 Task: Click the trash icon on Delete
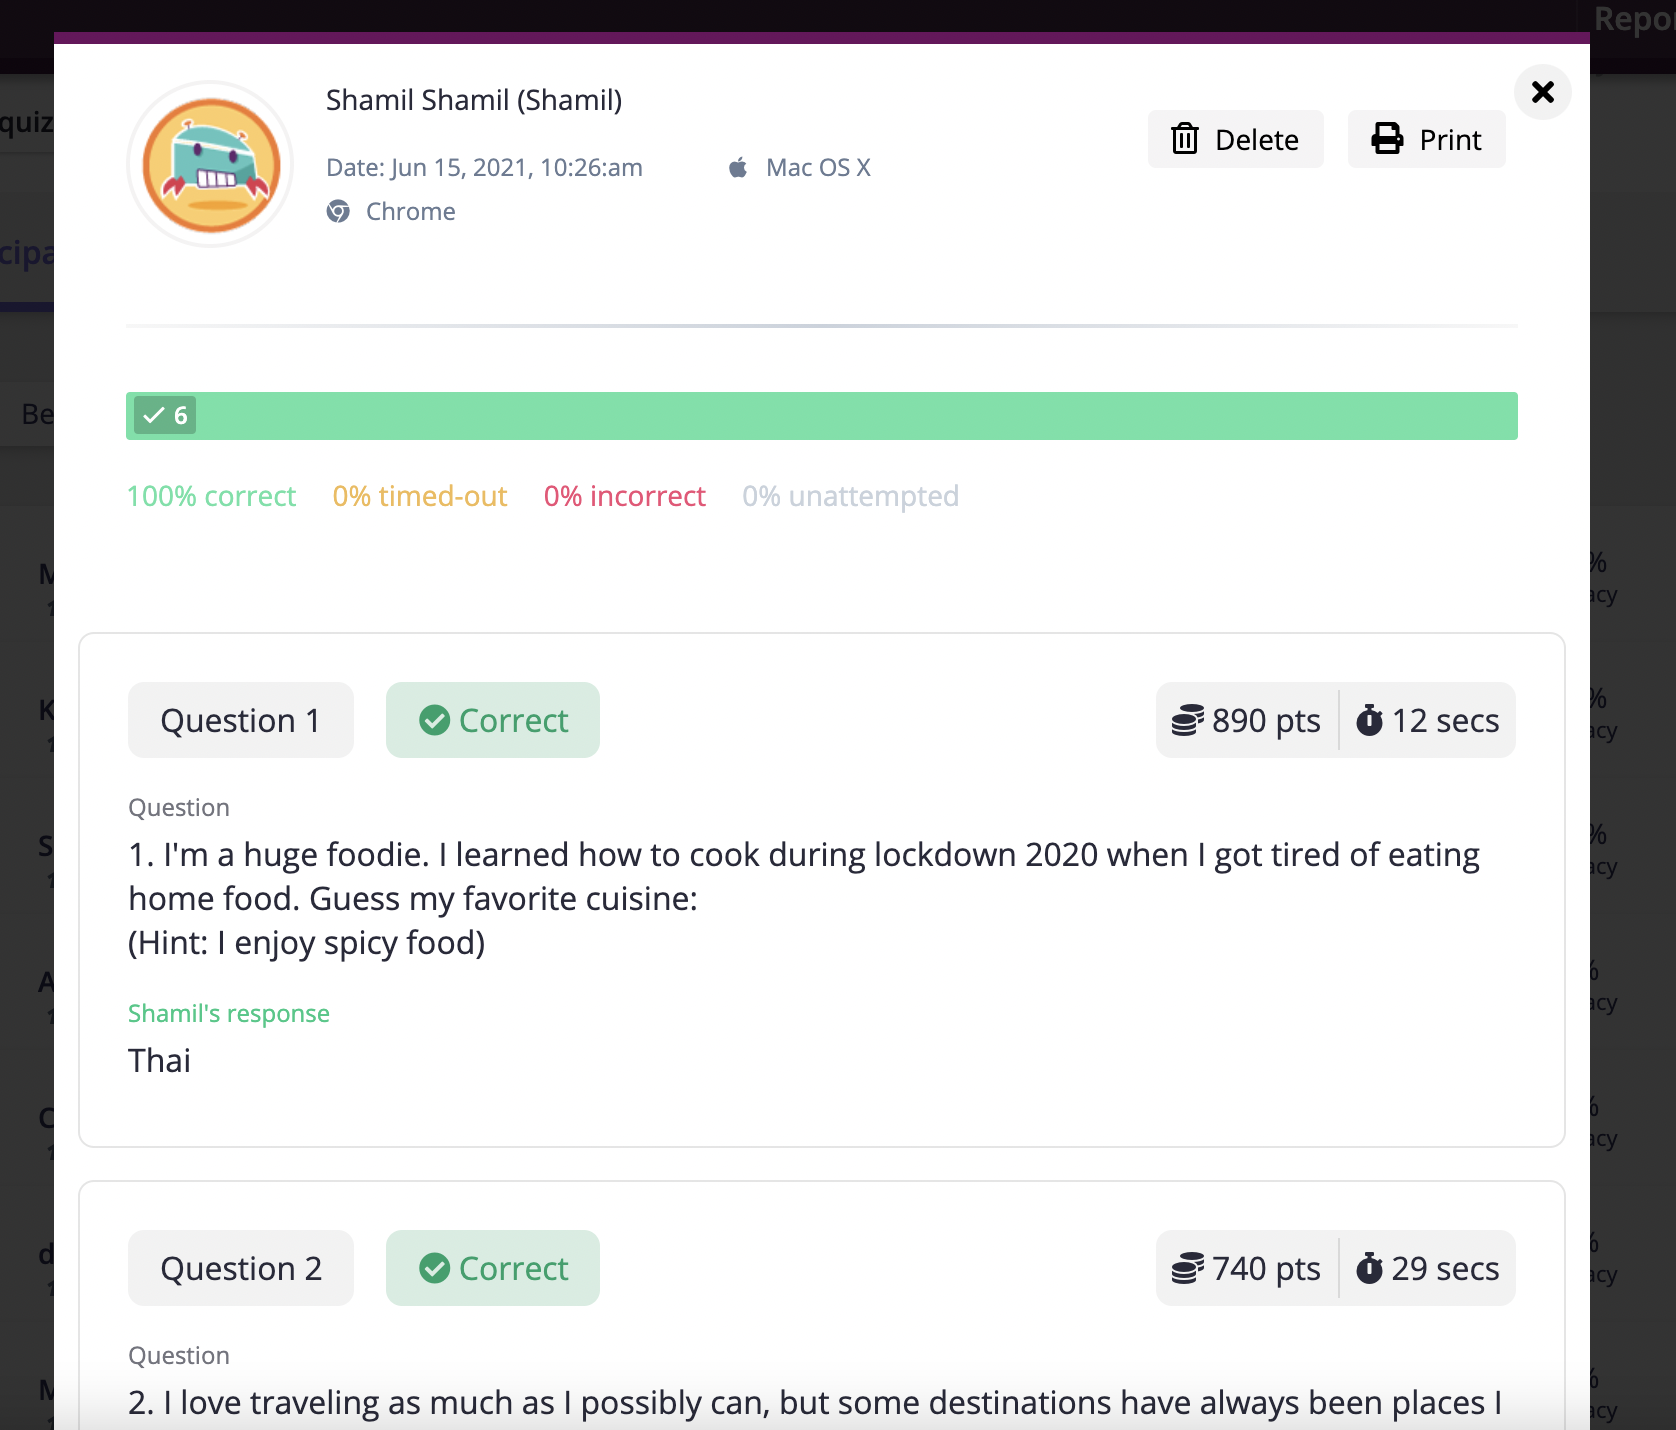tap(1185, 139)
